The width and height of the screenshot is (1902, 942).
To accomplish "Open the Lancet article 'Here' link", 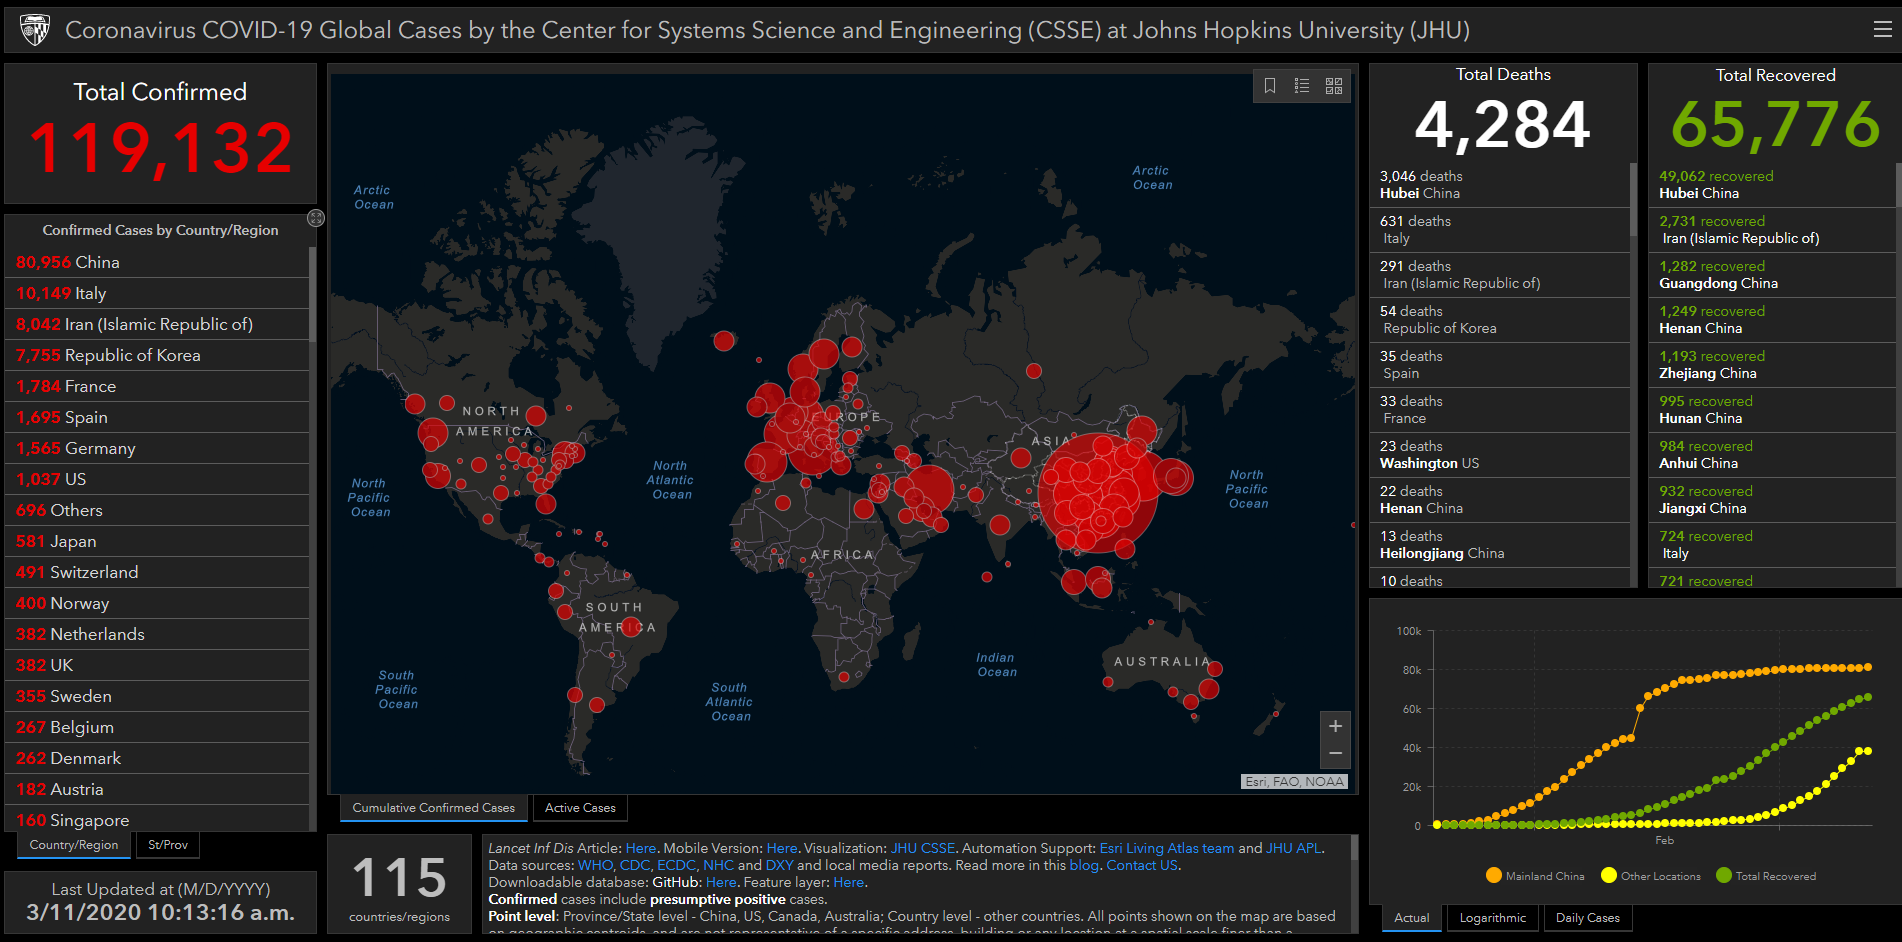I will [641, 848].
